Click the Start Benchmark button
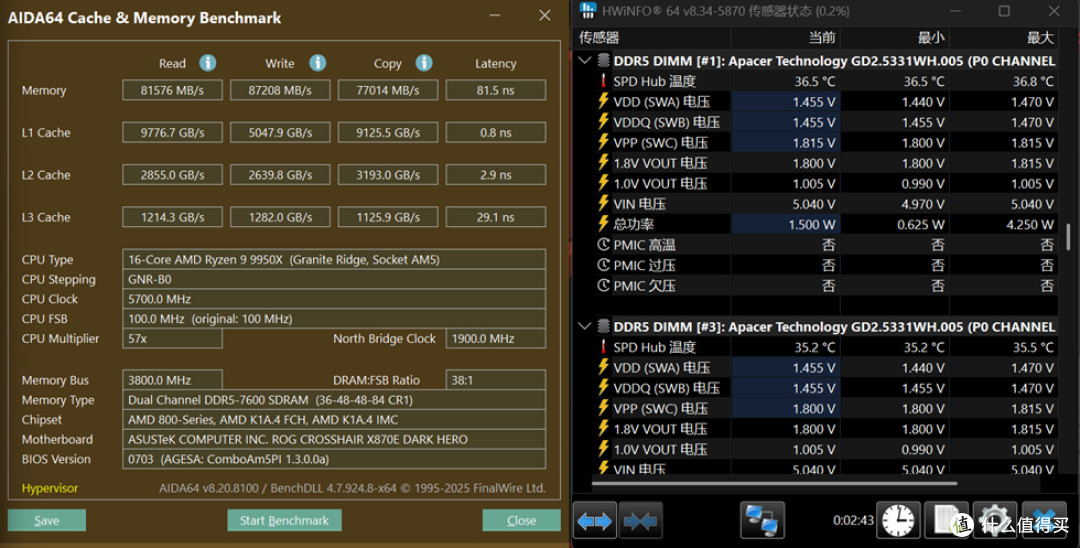Image resolution: width=1080 pixels, height=548 pixels. 284,520
